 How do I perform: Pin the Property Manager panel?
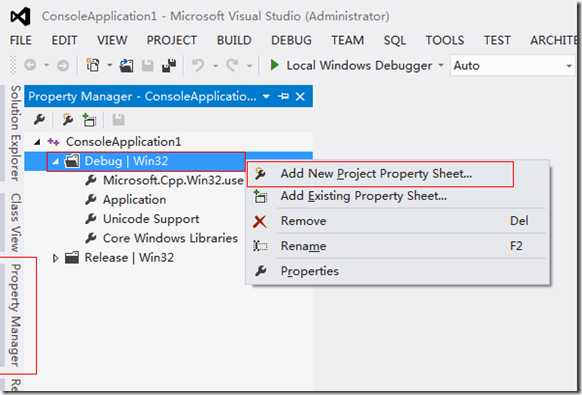point(283,97)
